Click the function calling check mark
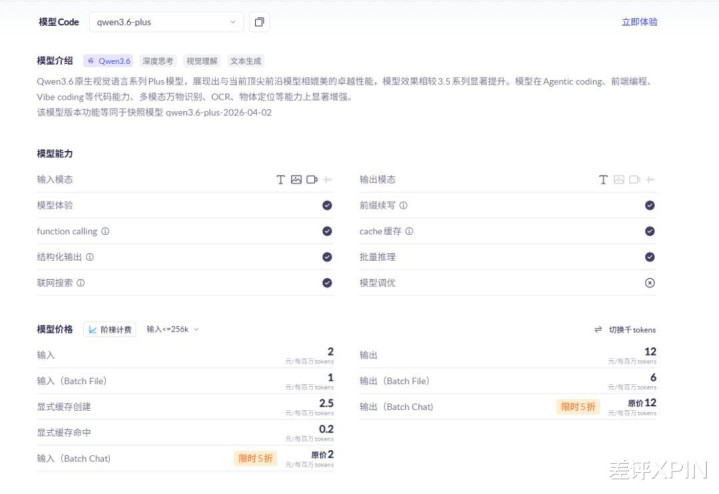The height and width of the screenshot is (494, 719). tap(327, 231)
